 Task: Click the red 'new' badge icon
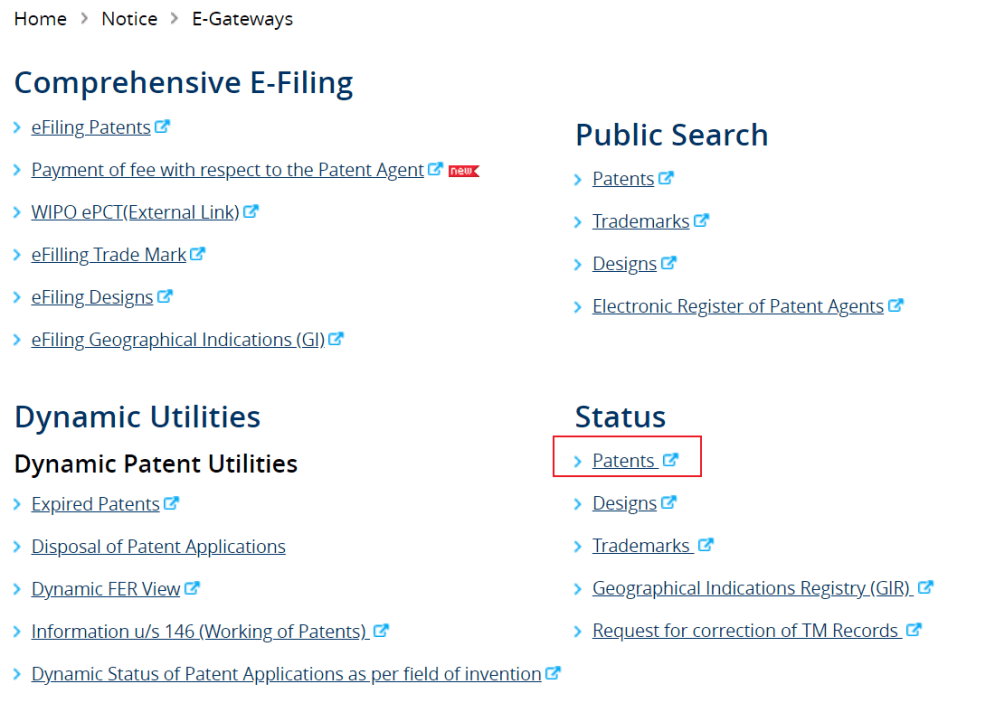click(x=464, y=171)
